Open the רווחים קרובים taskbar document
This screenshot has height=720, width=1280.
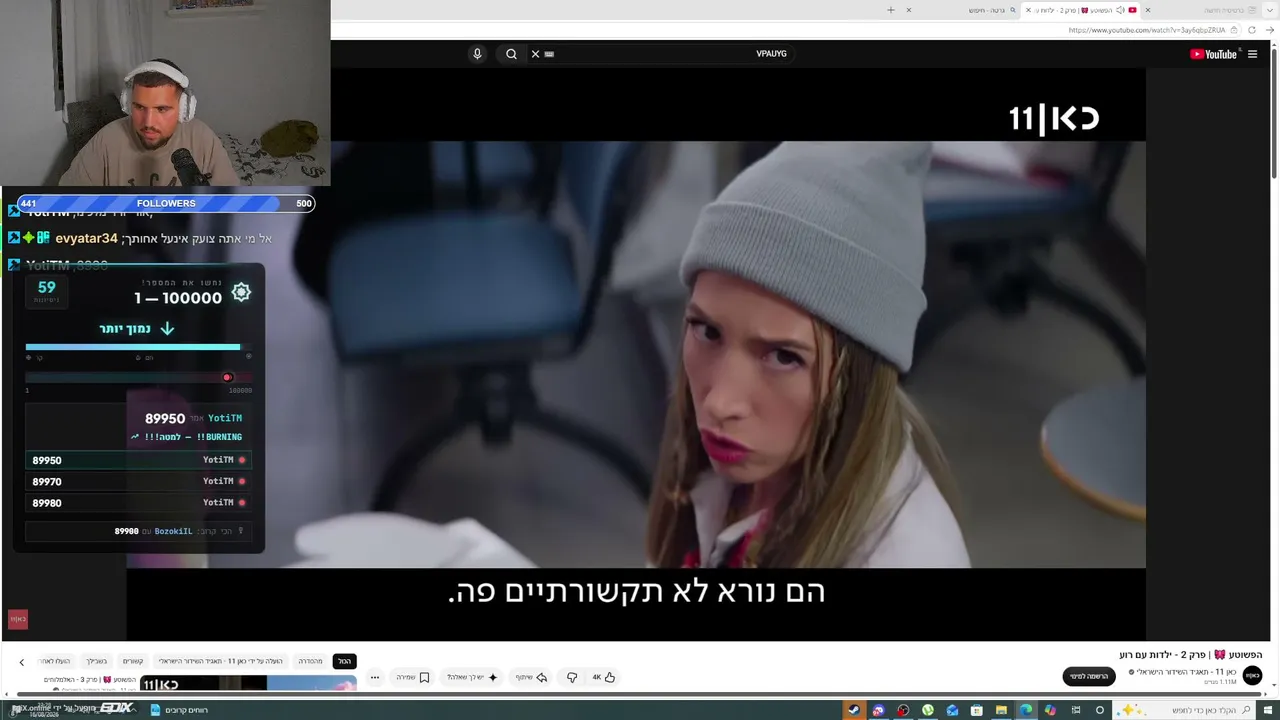[x=179, y=710]
